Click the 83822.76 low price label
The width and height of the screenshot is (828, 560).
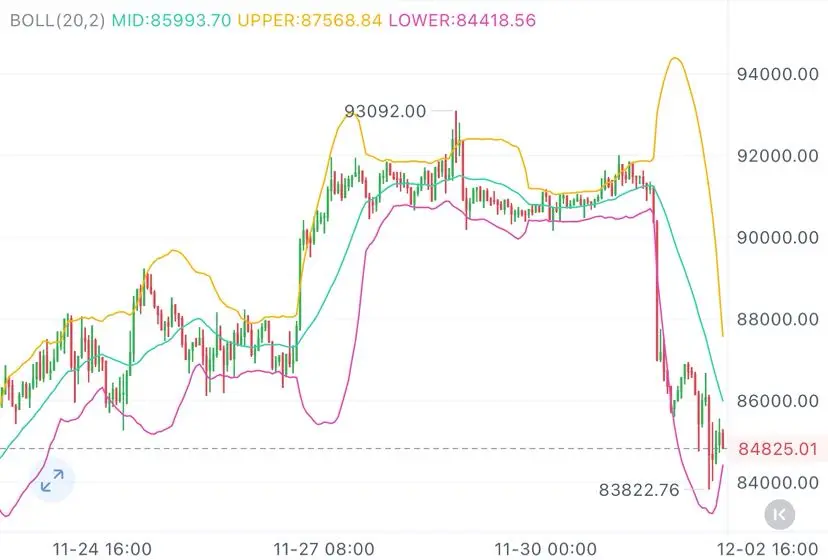[x=638, y=490]
